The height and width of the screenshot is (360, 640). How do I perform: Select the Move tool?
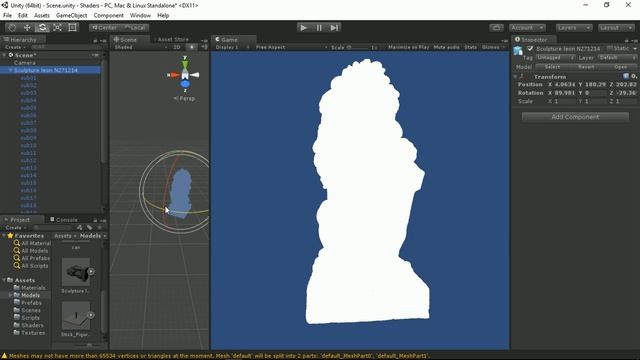[27, 28]
